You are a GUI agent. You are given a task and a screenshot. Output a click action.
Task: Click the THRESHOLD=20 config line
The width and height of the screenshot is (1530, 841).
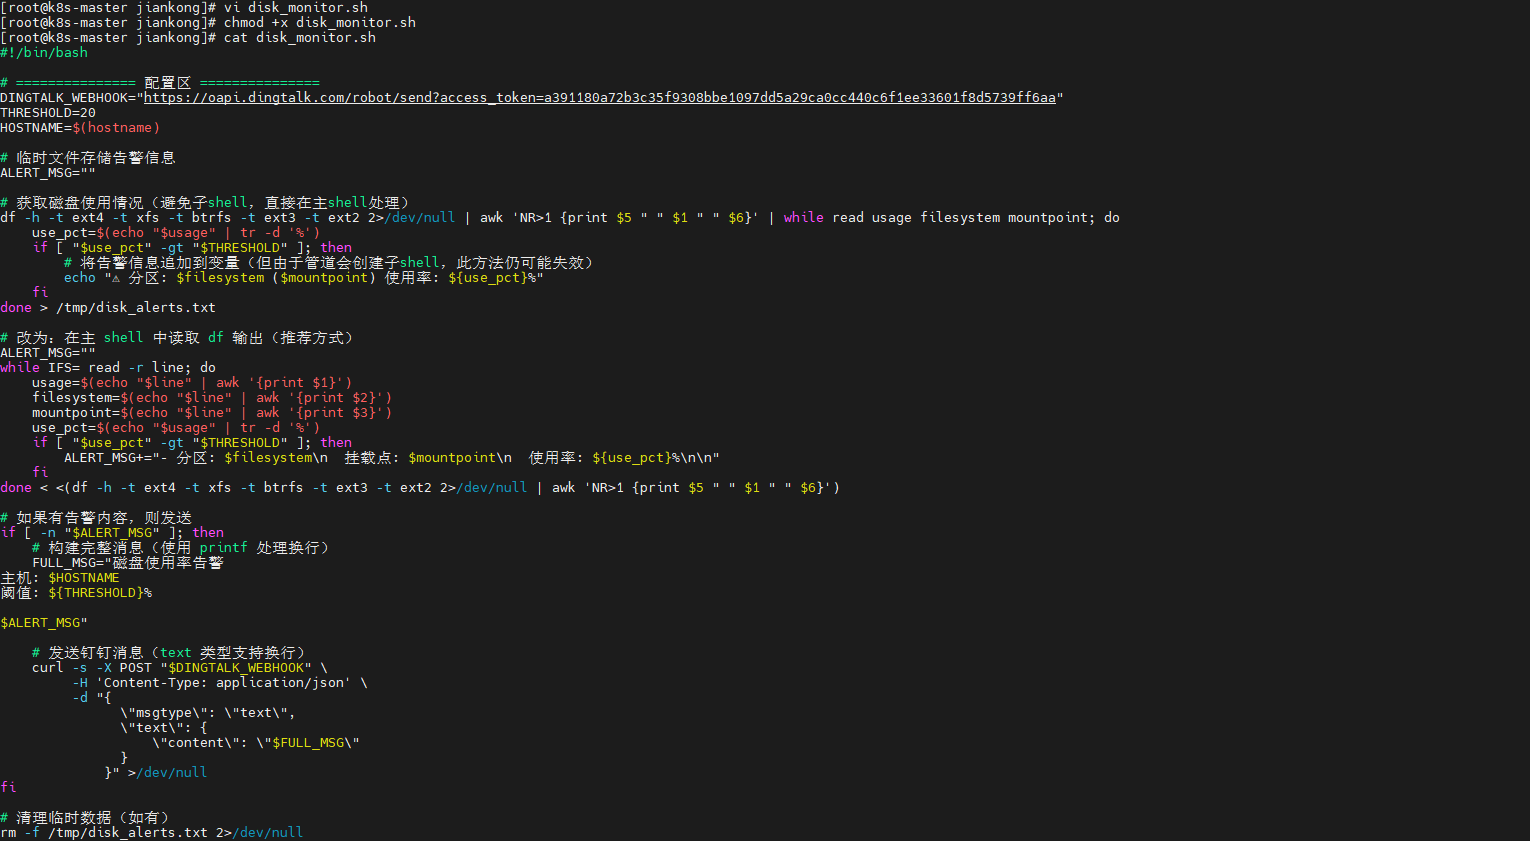tap(48, 113)
